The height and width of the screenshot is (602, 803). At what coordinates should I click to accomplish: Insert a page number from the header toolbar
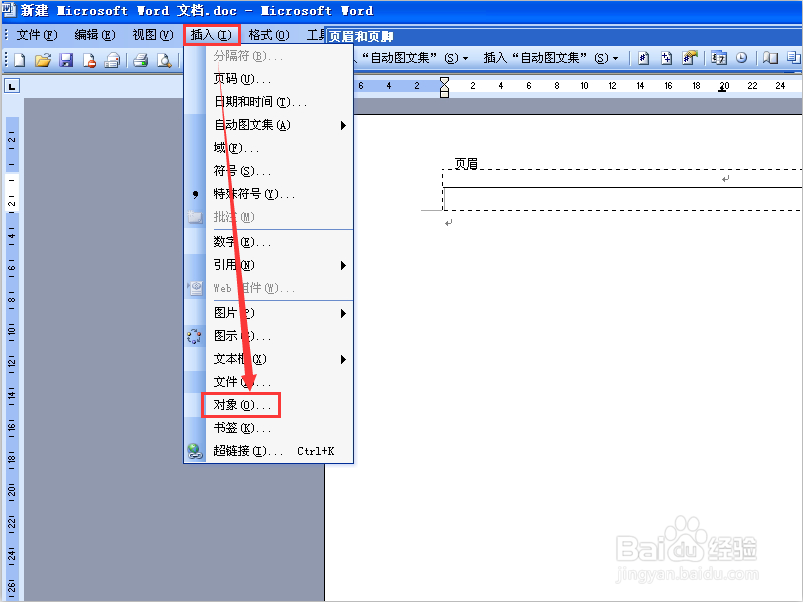point(643,58)
